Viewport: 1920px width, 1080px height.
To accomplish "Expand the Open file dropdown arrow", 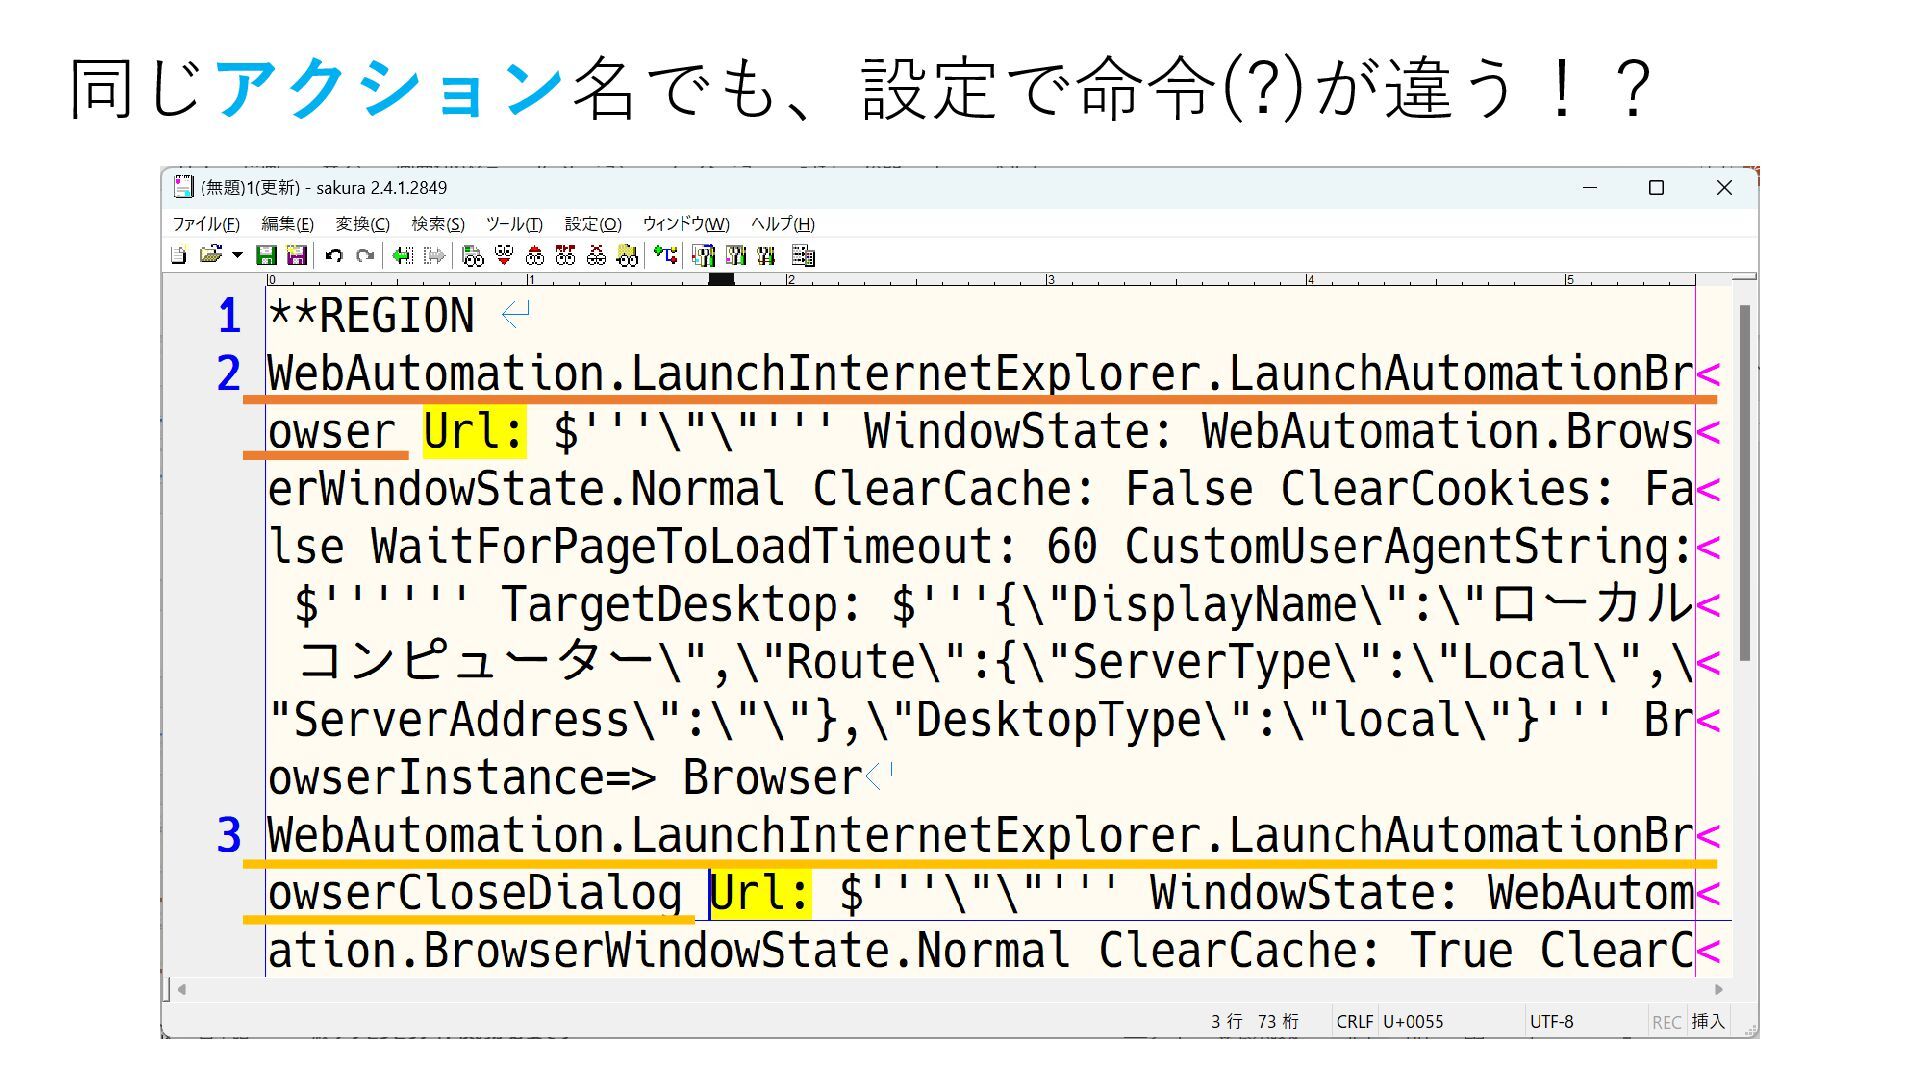I will 237,255.
